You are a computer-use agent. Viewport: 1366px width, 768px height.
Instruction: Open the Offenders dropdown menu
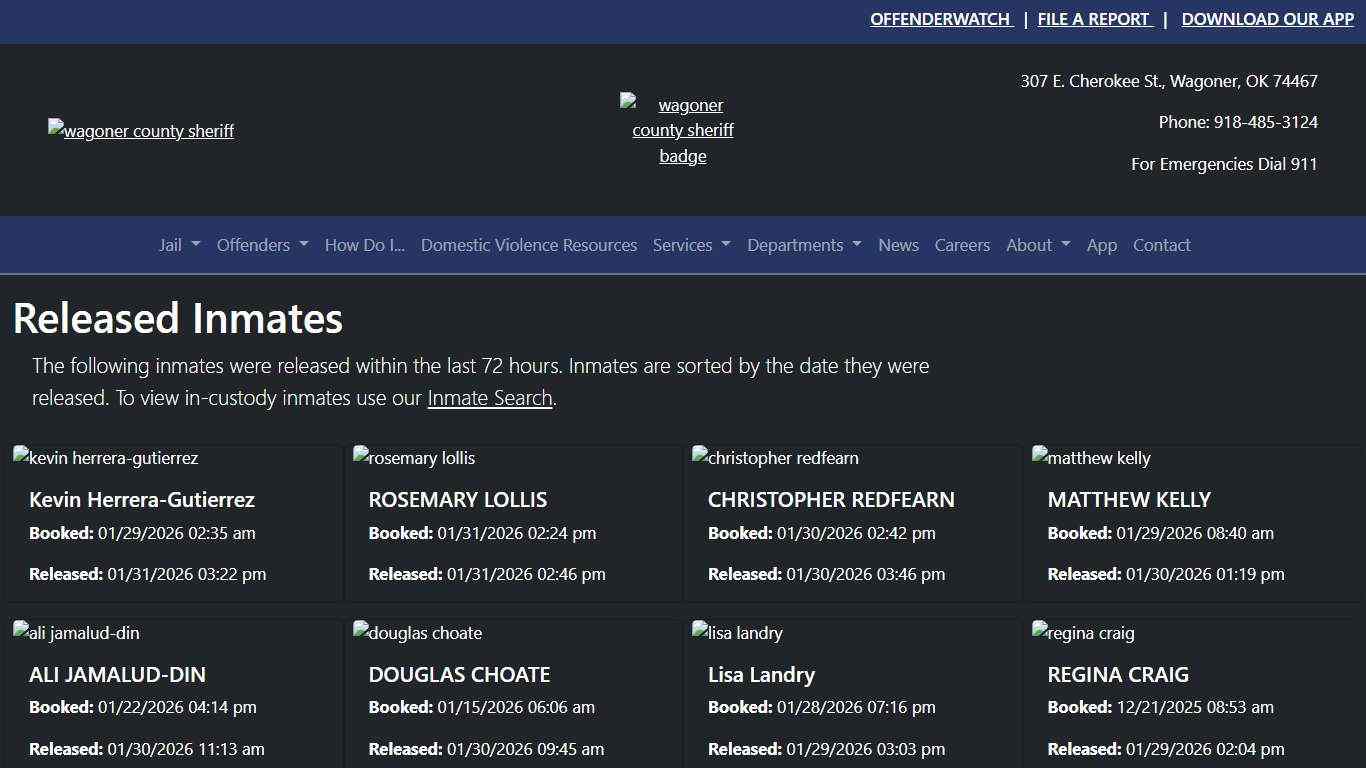[x=262, y=245]
